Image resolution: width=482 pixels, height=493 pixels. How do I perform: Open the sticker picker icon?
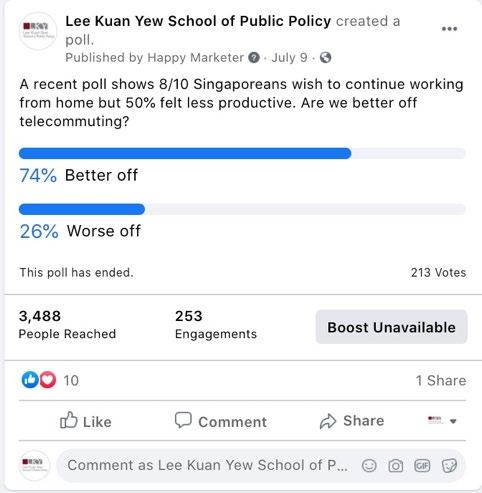[449, 466]
